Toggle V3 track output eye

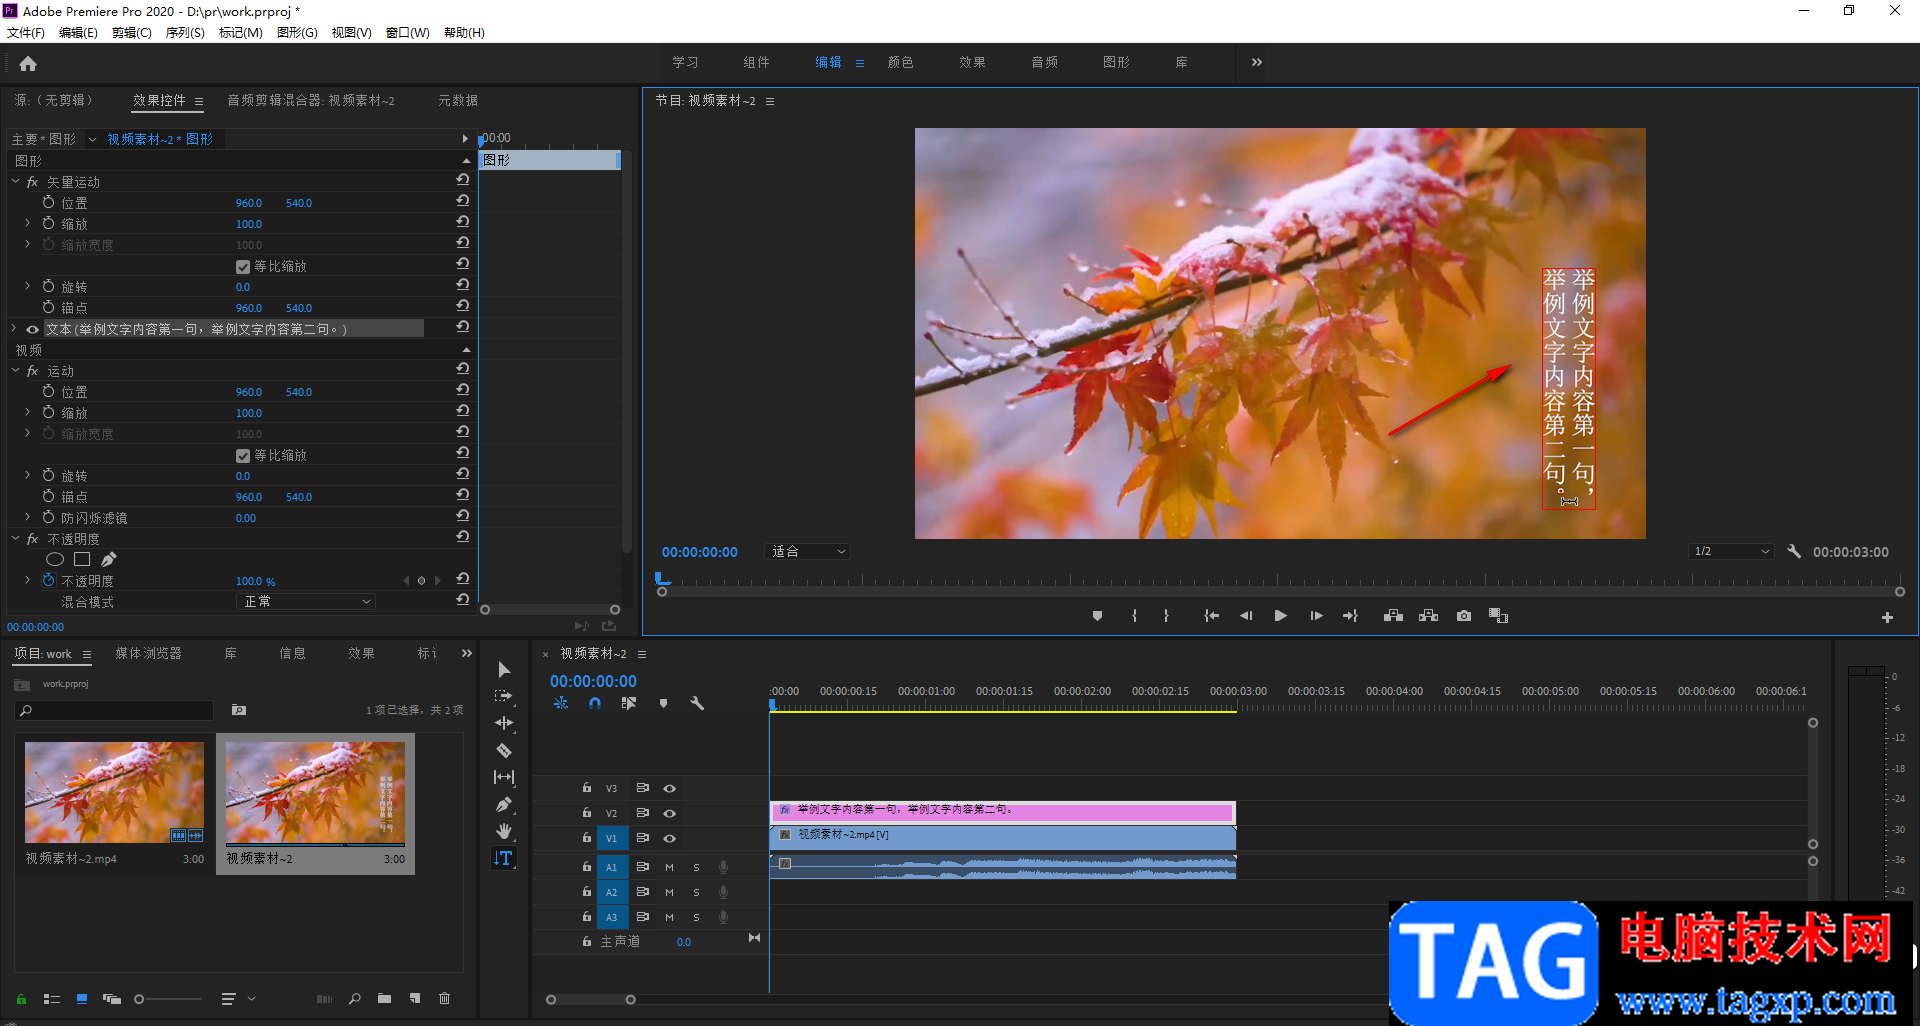tap(670, 788)
